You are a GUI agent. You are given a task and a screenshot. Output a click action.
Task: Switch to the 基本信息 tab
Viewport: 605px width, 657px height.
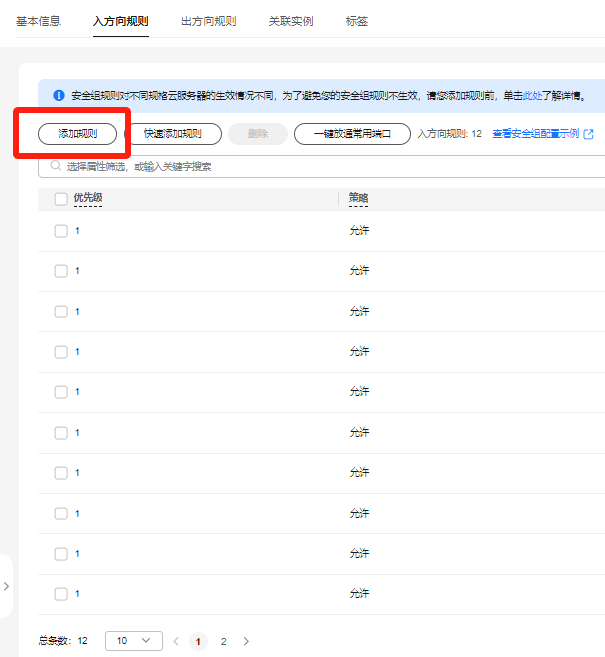(39, 21)
